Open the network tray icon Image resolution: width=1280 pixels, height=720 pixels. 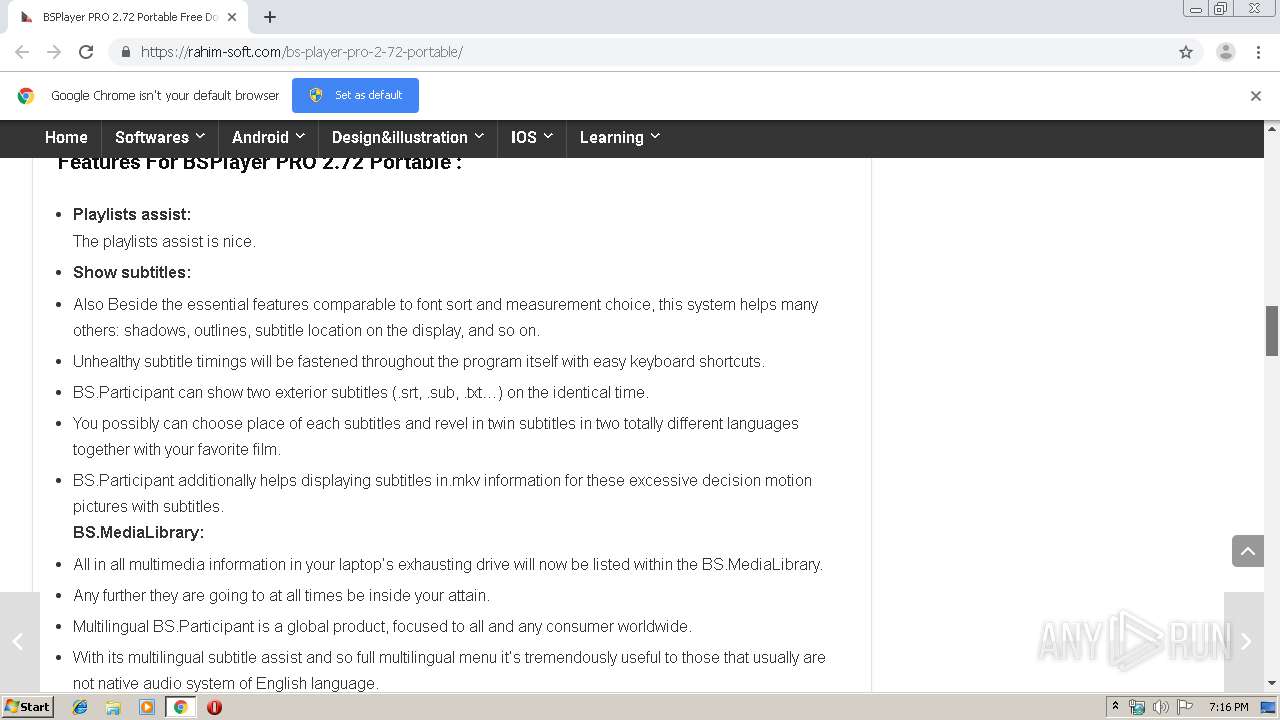coord(1137,707)
